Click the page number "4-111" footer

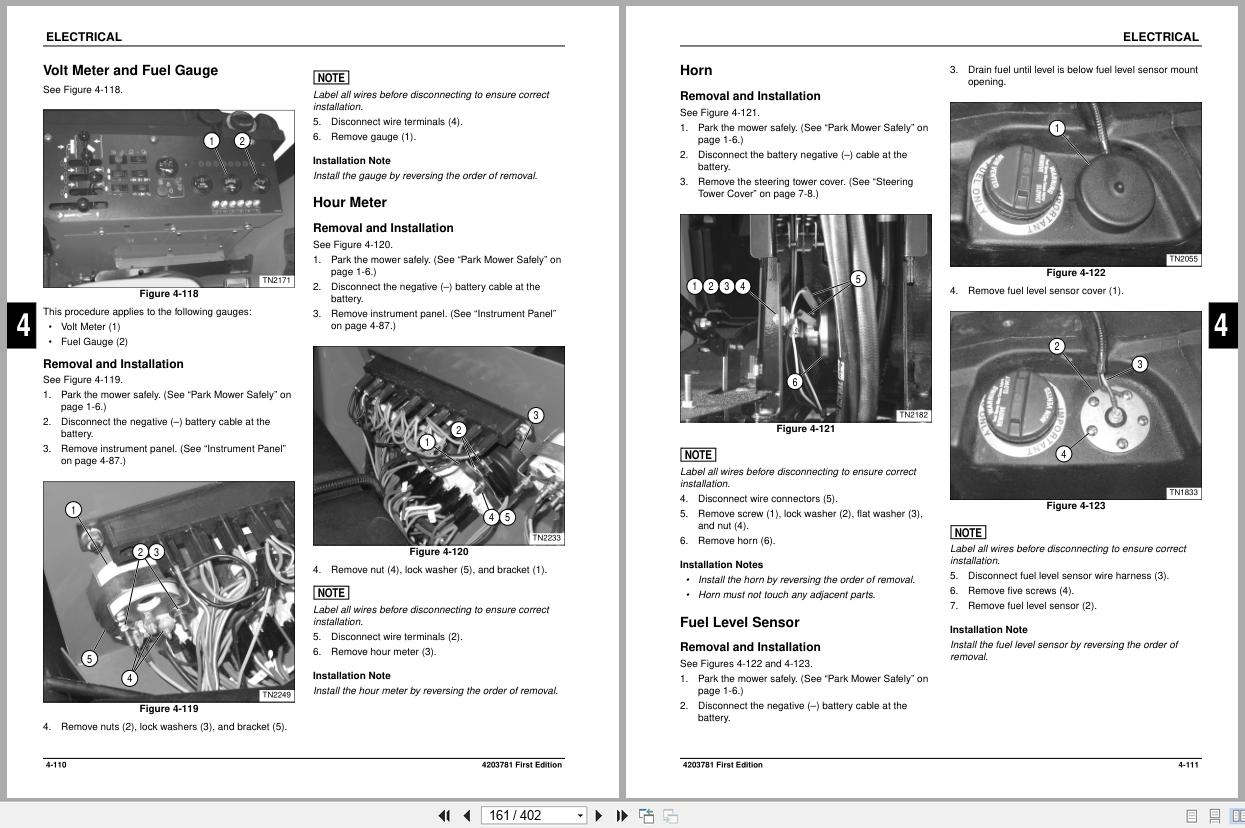tap(1188, 765)
